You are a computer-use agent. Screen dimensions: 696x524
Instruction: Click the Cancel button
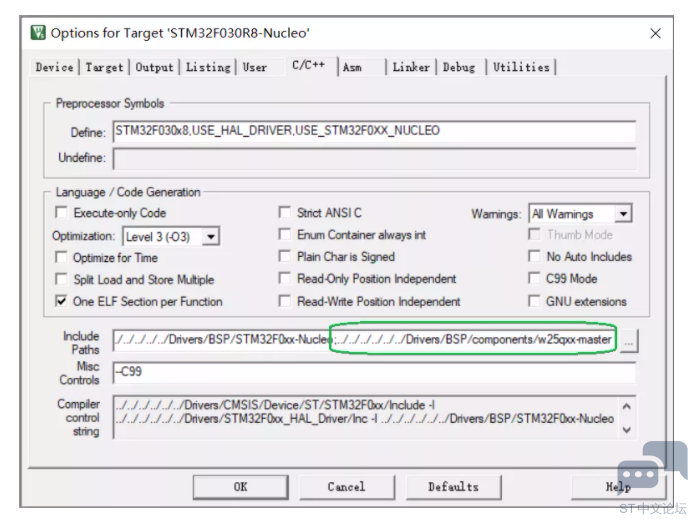click(347, 487)
